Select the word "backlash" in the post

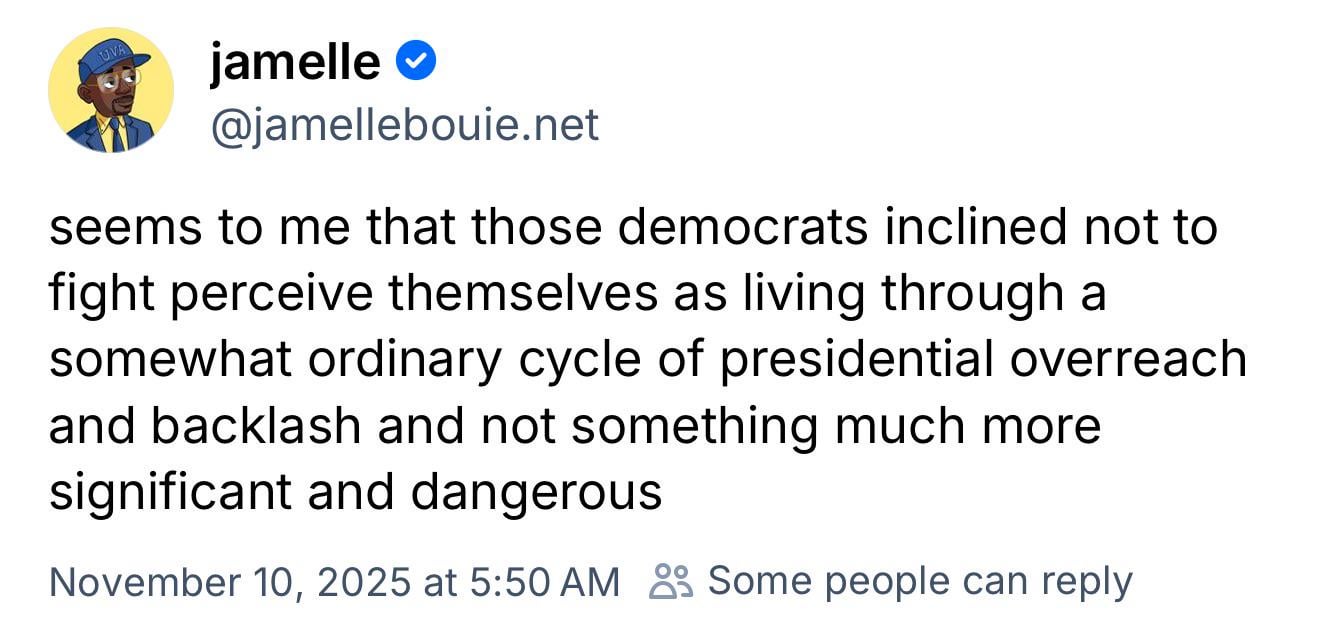tap(256, 426)
